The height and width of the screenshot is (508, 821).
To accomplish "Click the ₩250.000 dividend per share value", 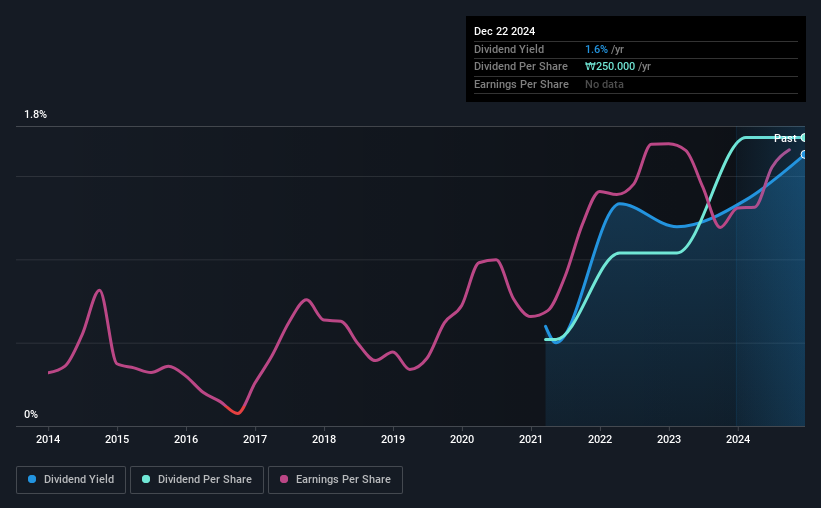I will [610, 67].
